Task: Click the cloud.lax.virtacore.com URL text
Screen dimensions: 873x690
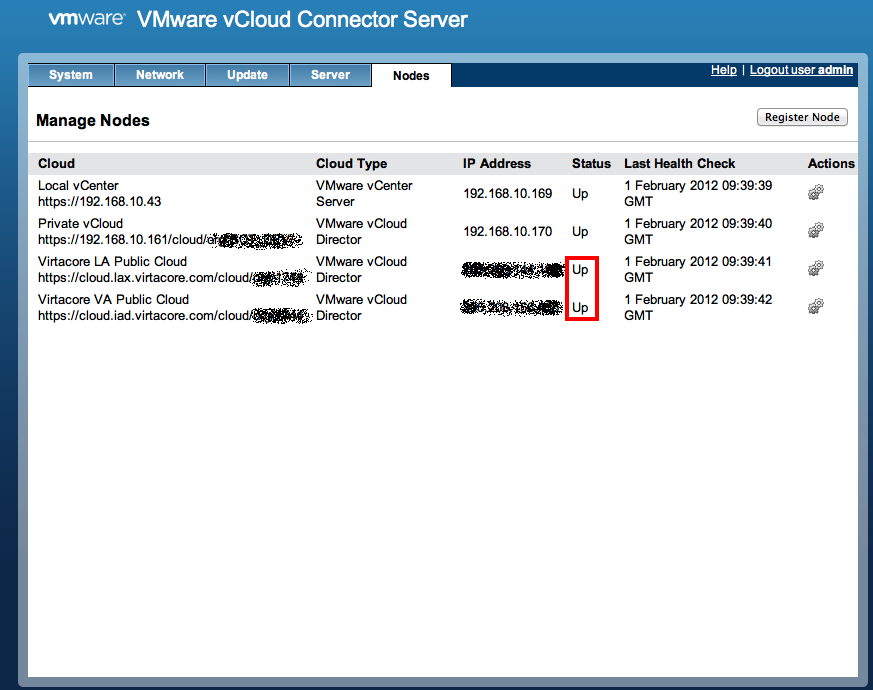Action: [172, 277]
